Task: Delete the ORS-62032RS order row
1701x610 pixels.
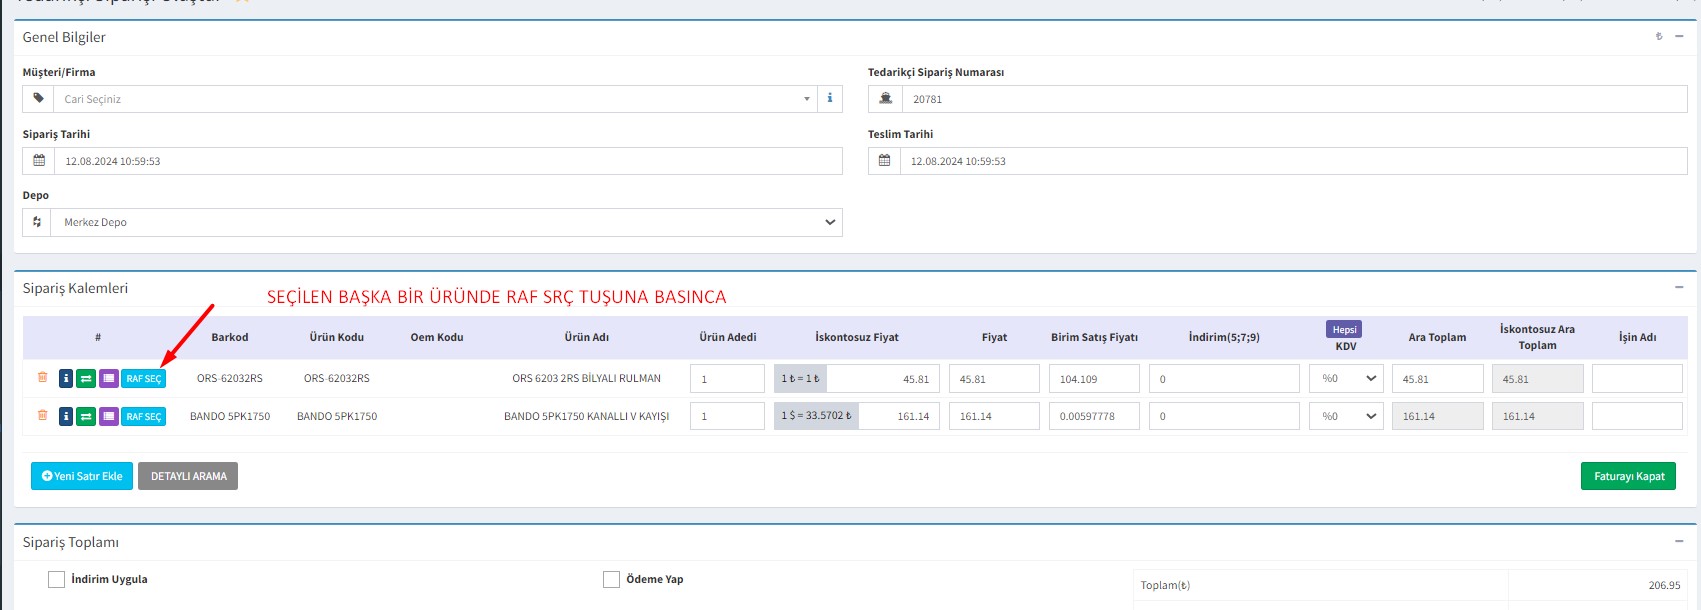Action: click(x=42, y=378)
